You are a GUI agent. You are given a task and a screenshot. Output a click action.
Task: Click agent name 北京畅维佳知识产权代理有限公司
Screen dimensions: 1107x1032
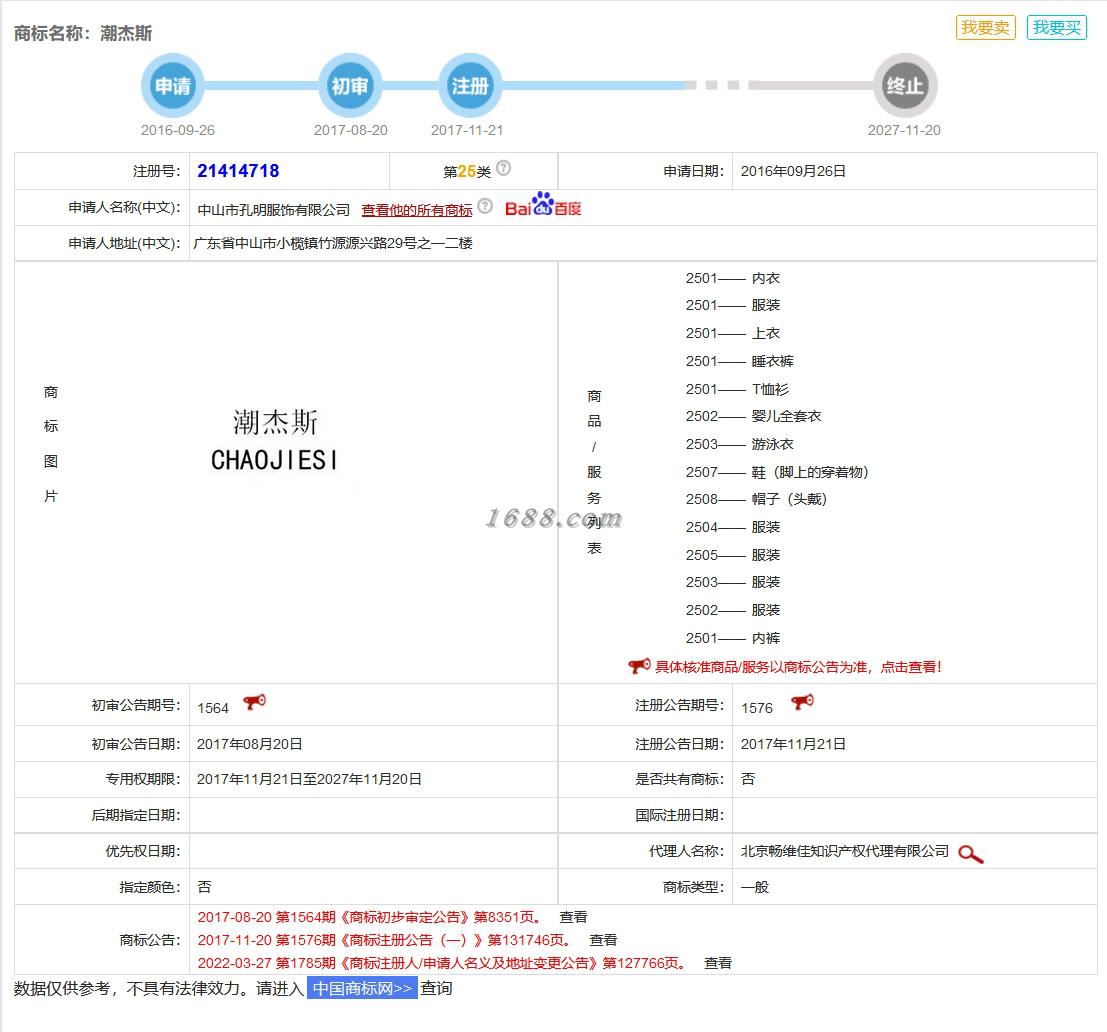tap(844, 851)
